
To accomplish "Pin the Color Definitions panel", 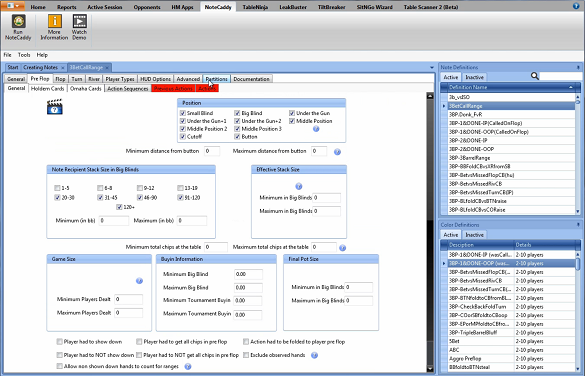I will [578, 225].
